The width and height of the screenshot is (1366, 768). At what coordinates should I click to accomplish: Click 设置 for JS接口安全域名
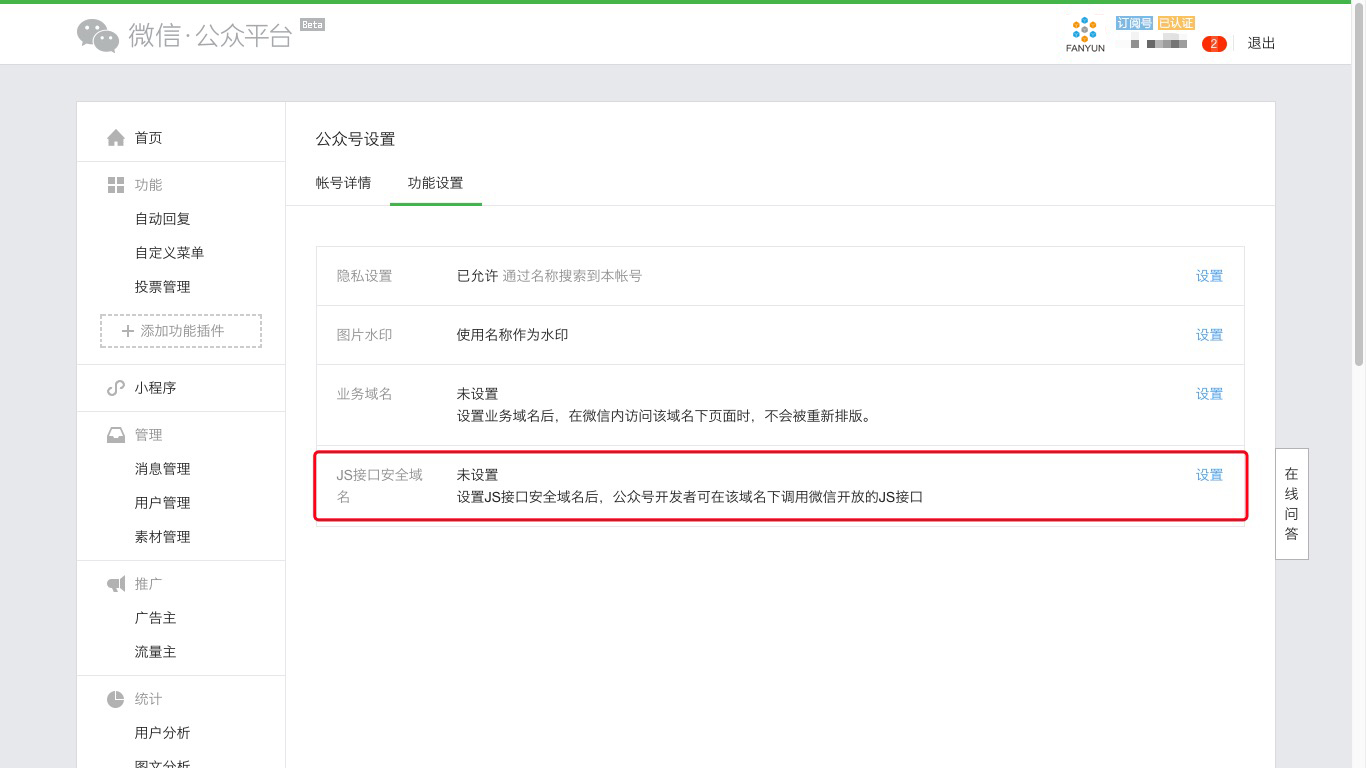(x=1208, y=475)
